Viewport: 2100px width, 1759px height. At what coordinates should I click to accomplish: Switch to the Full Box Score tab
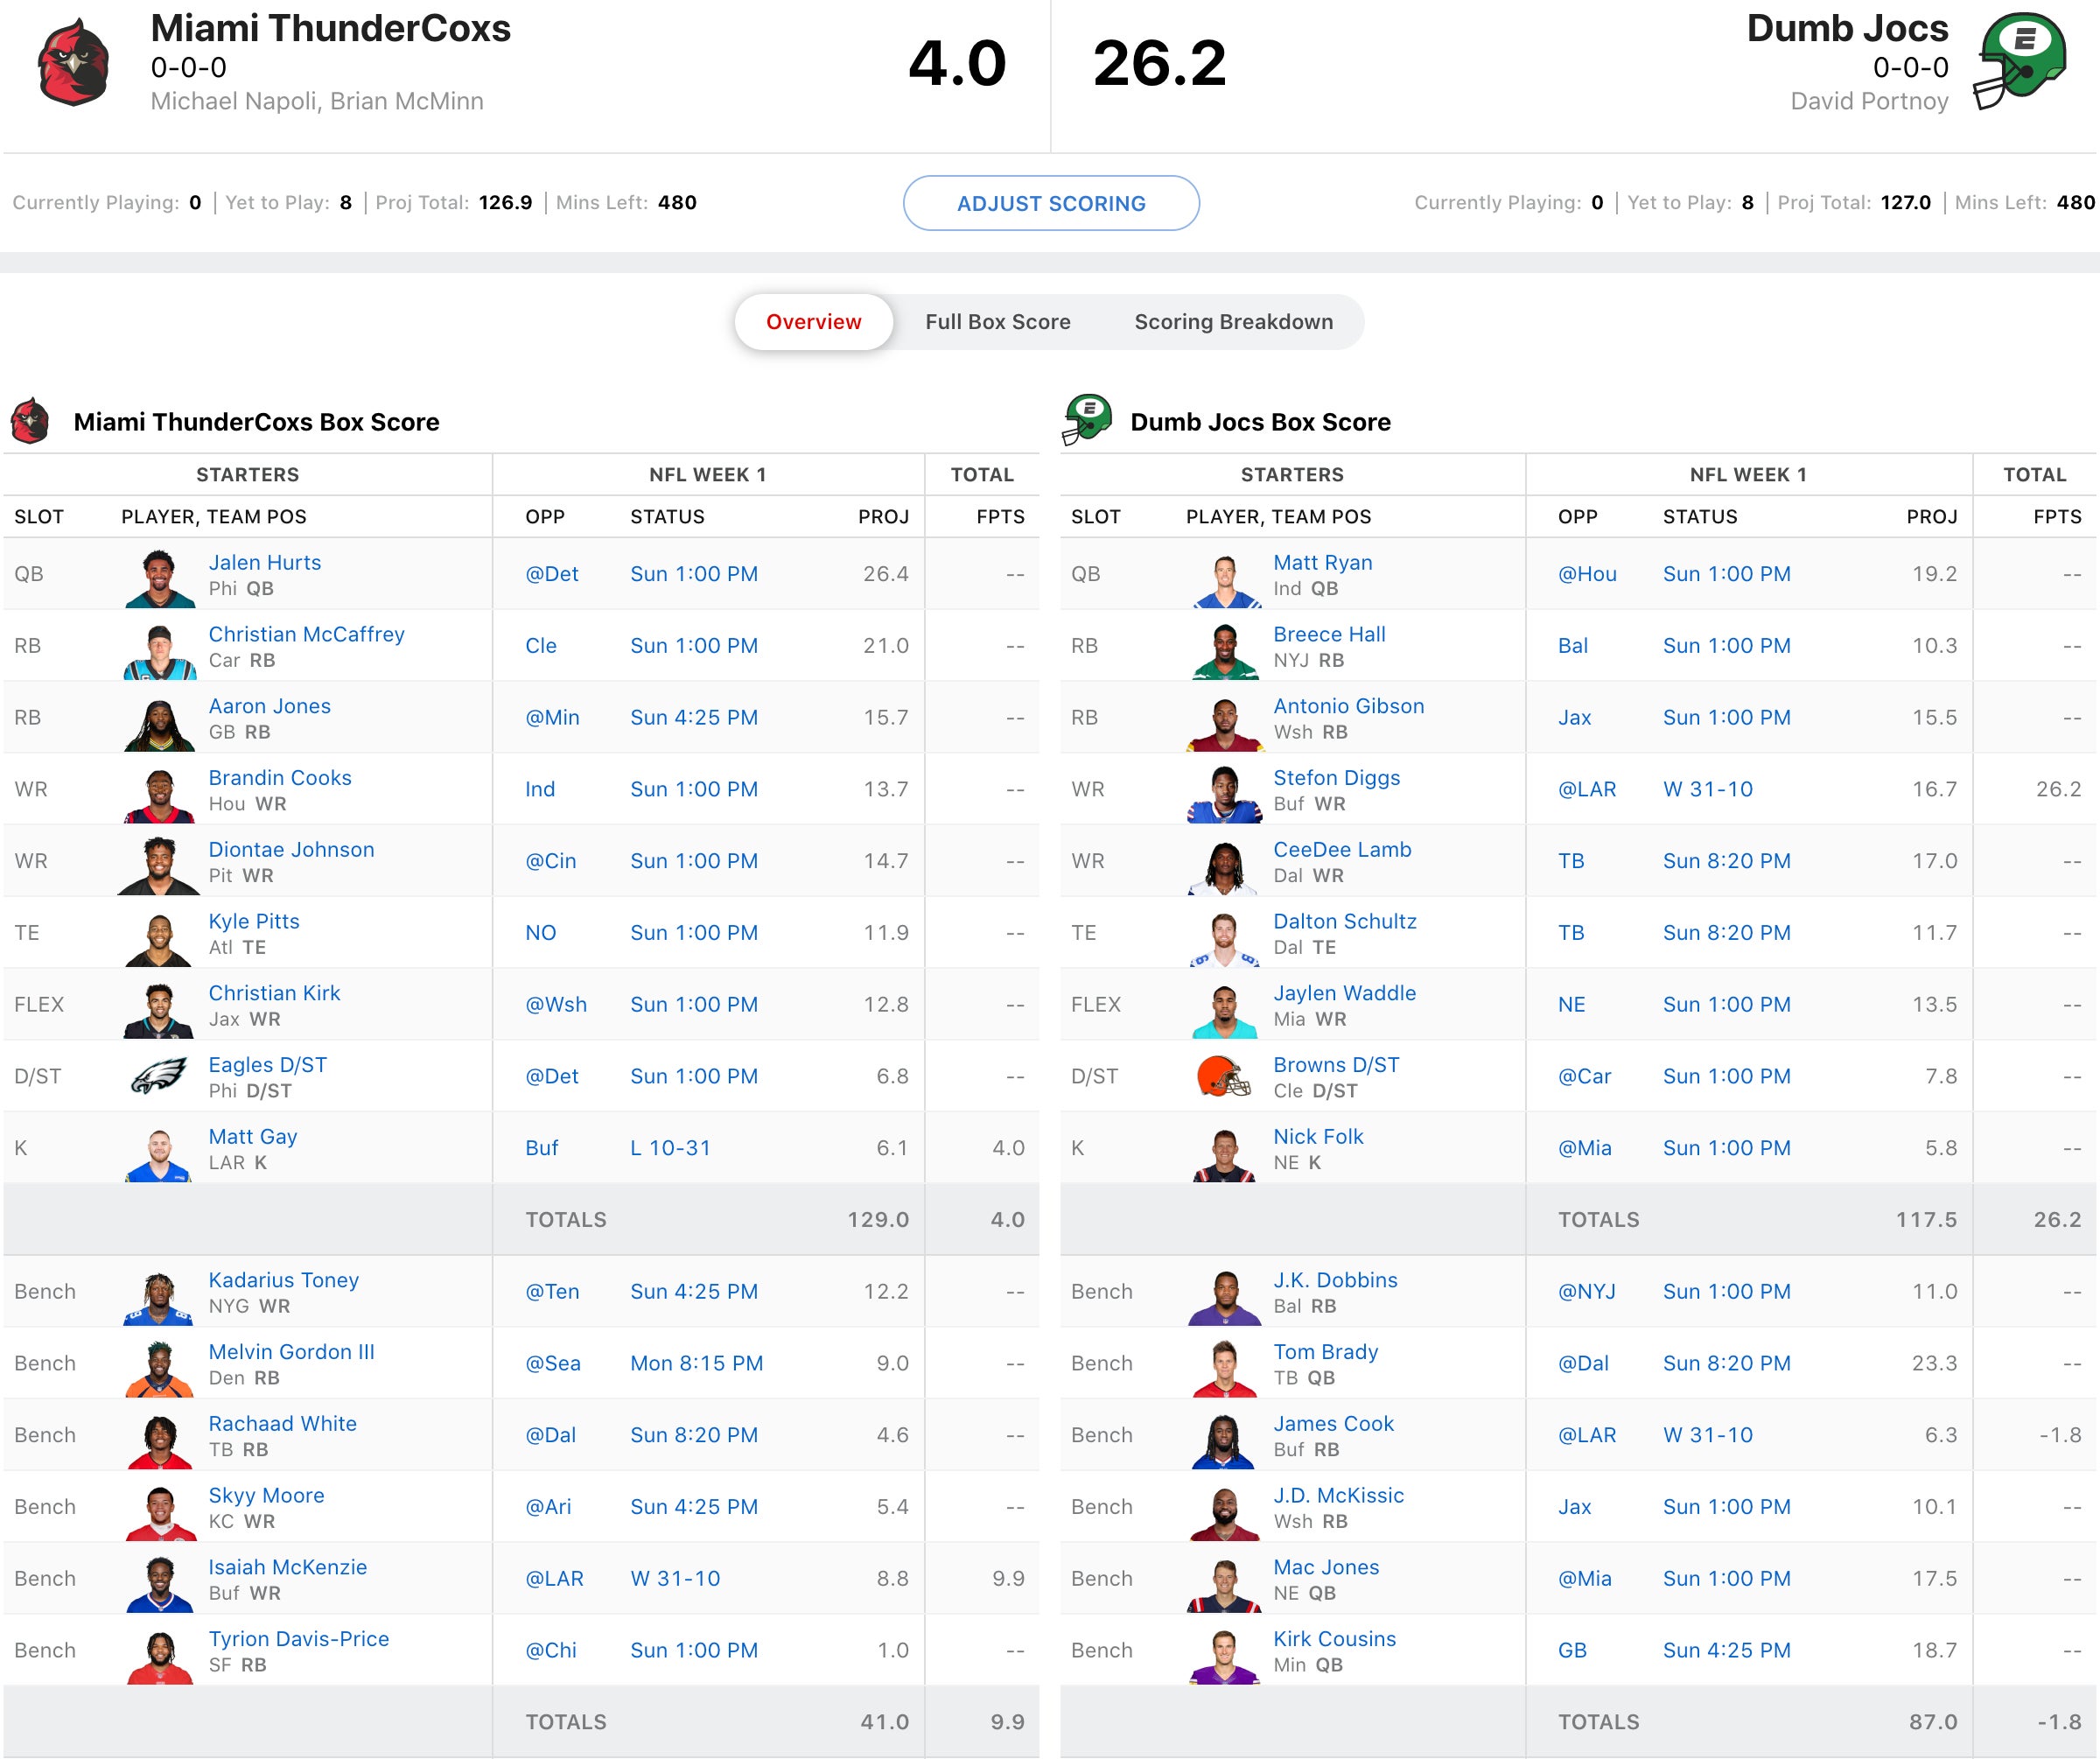(997, 322)
